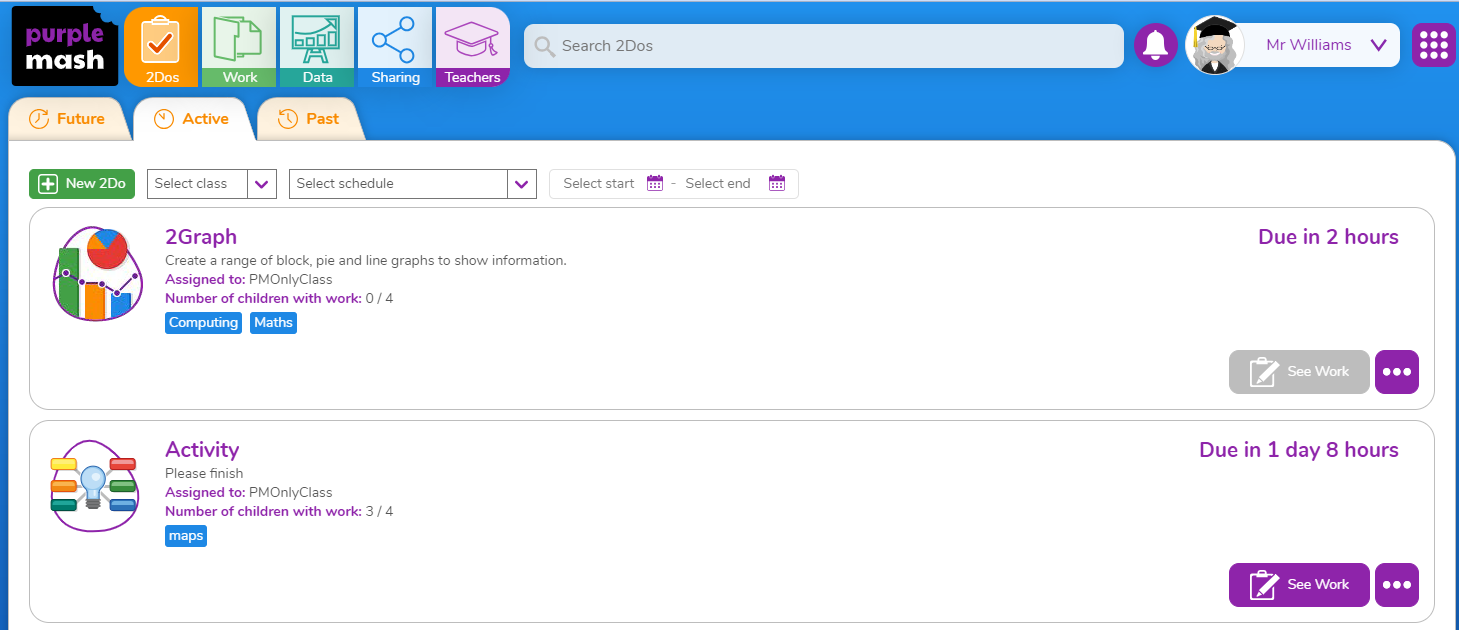The height and width of the screenshot is (630, 1459).
Task: Click the Purple Mash logo
Action: tap(65, 46)
